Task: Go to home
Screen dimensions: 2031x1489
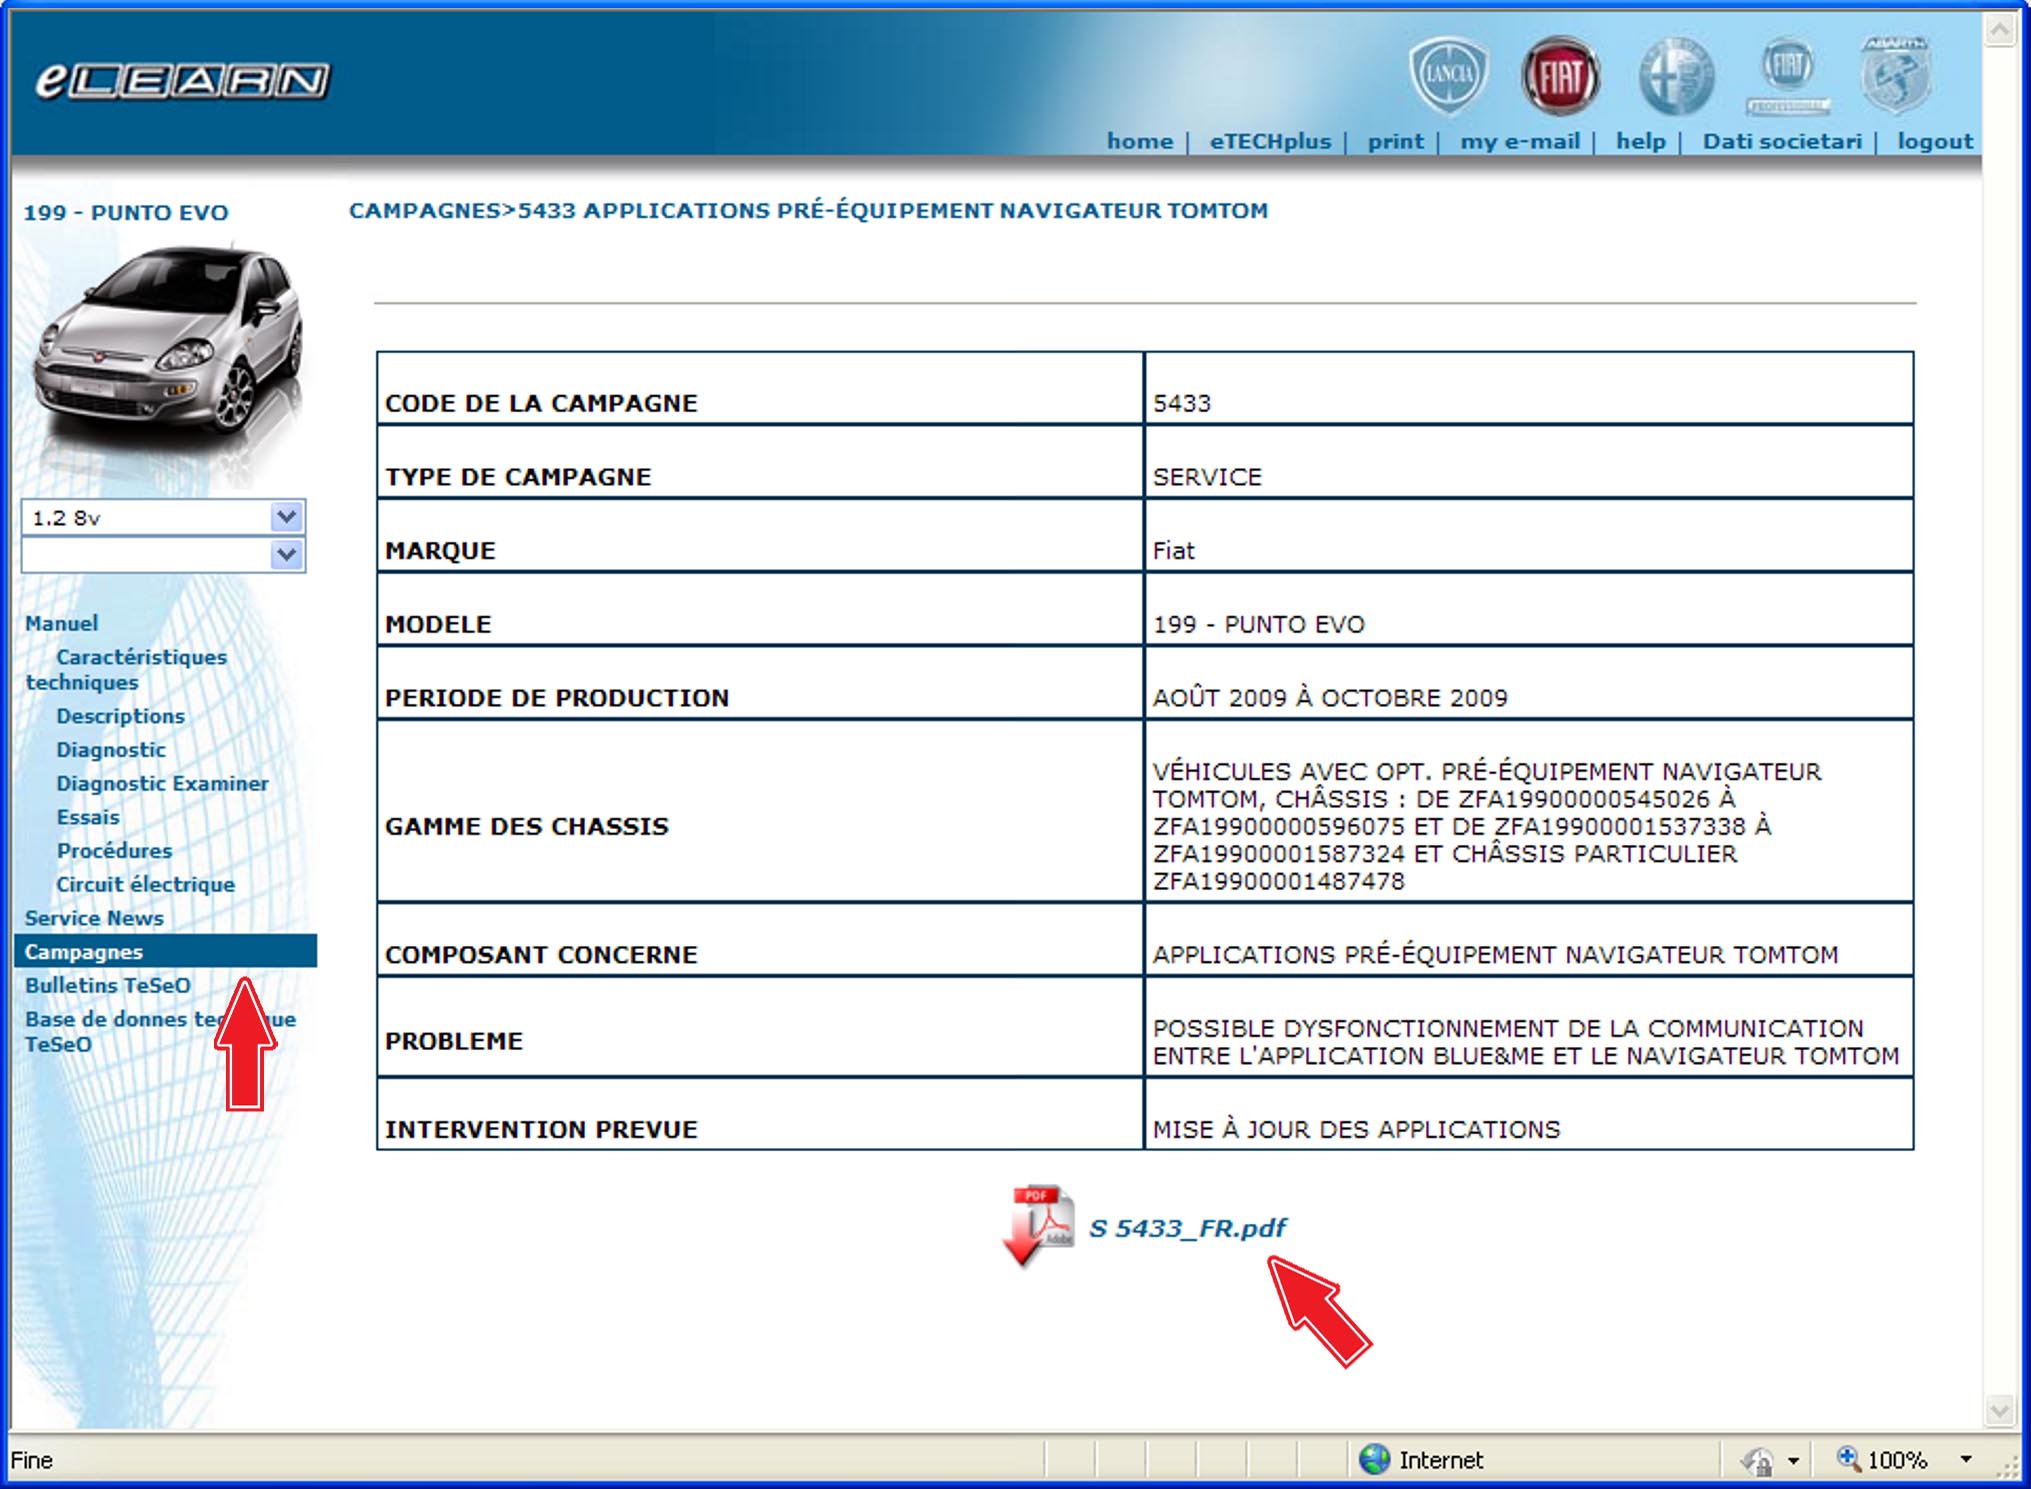Action: 1140,141
